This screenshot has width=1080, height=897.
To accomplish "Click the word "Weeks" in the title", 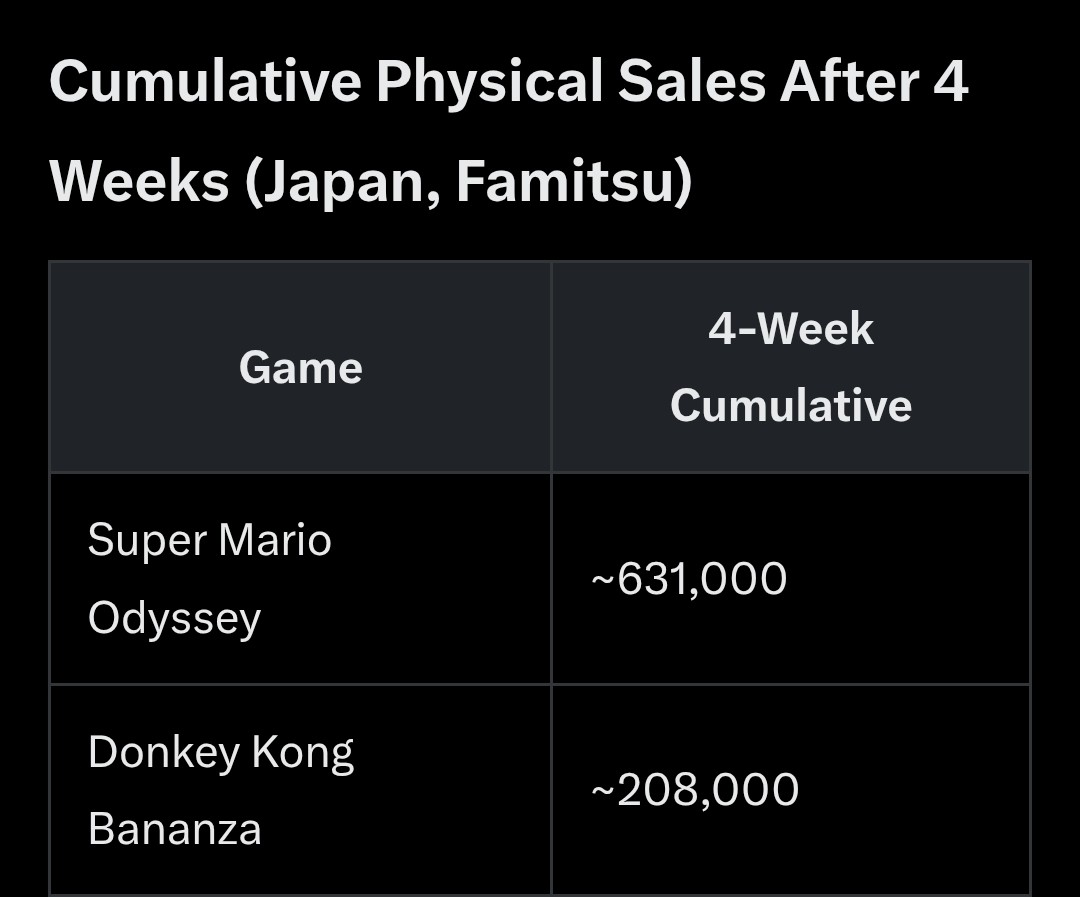I will click(139, 181).
